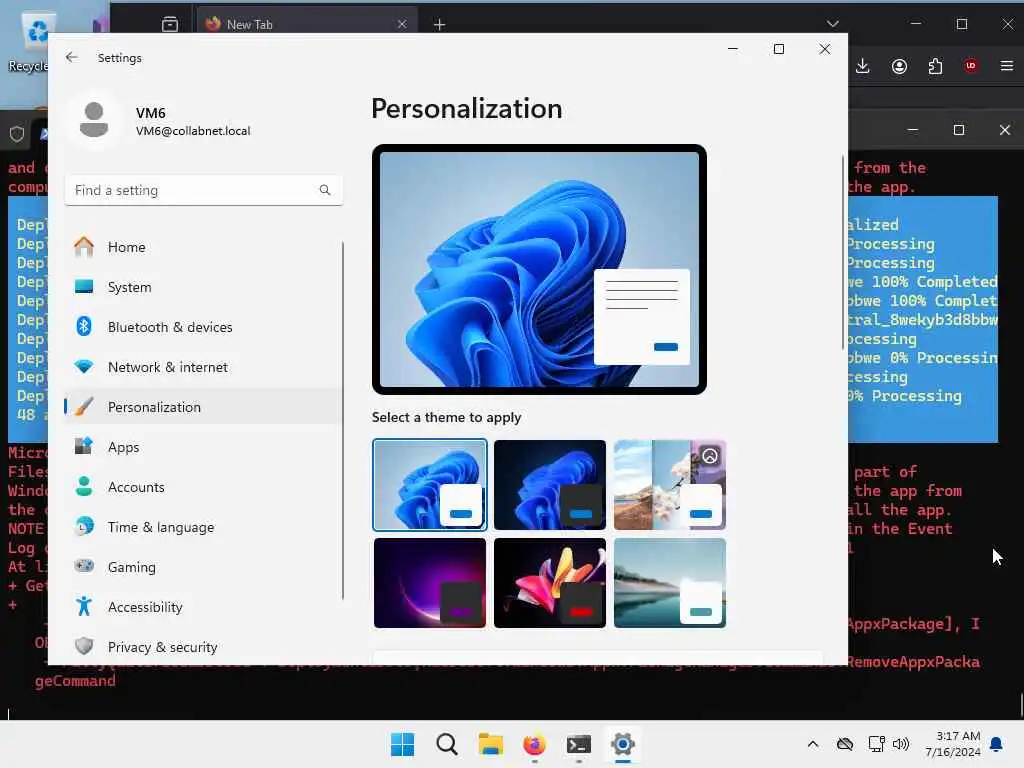1024x768 pixels.
Task: Click the desktop preview image
Action: pyautogui.click(x=539, y=269)
